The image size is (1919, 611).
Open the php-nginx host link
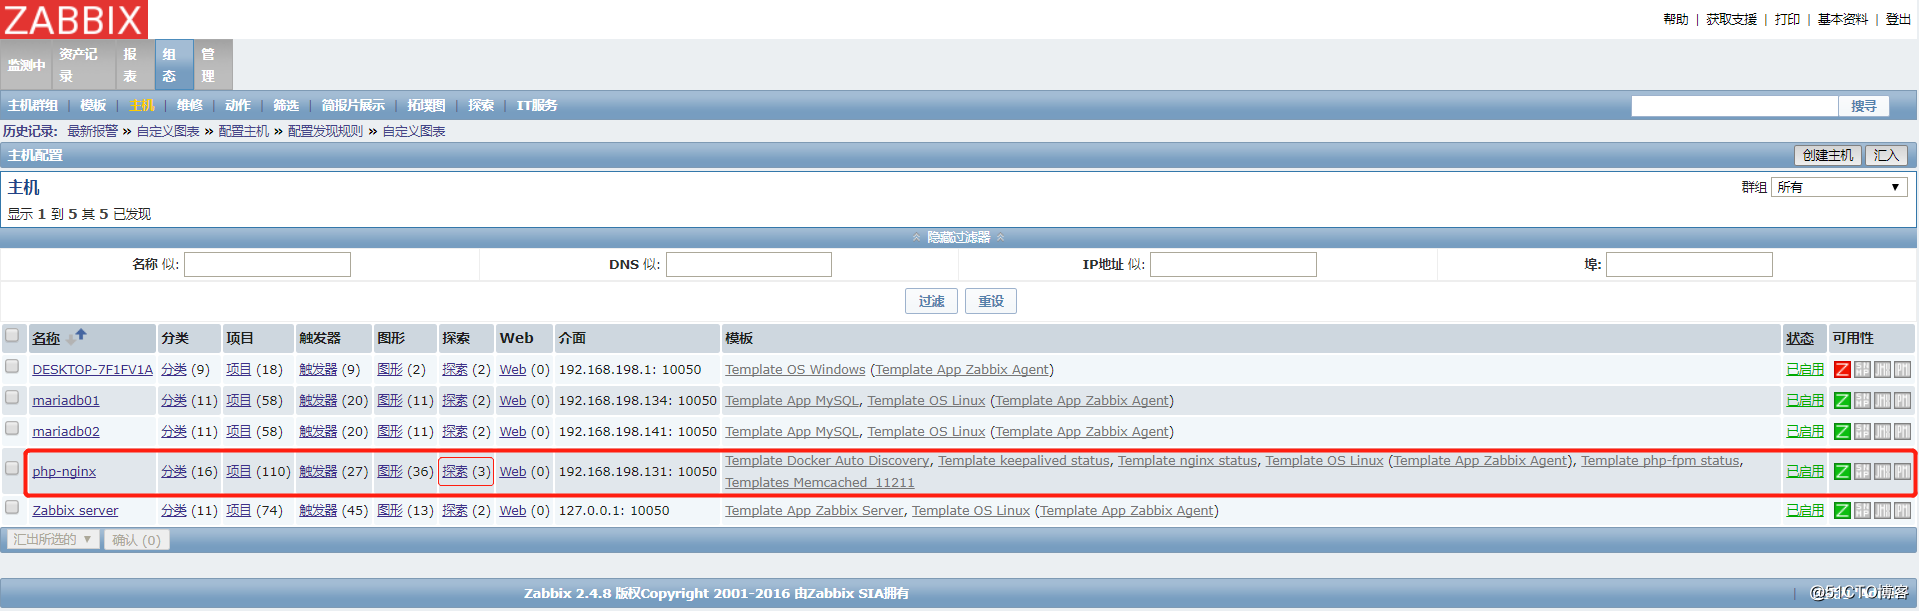coord(64,472)
